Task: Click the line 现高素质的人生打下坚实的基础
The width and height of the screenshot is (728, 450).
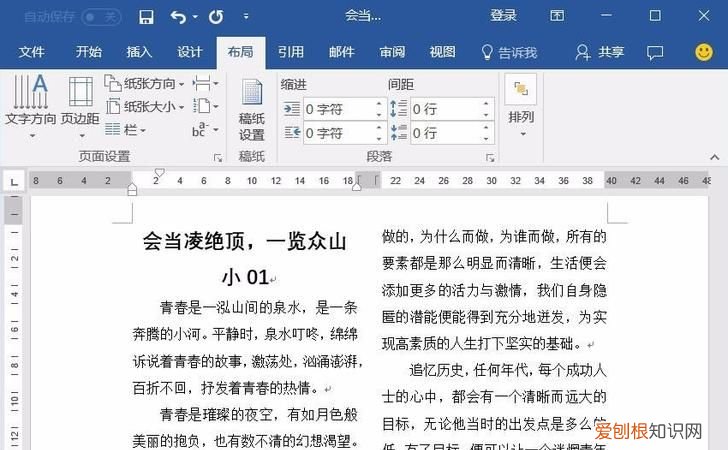Action: pos(481,344)
